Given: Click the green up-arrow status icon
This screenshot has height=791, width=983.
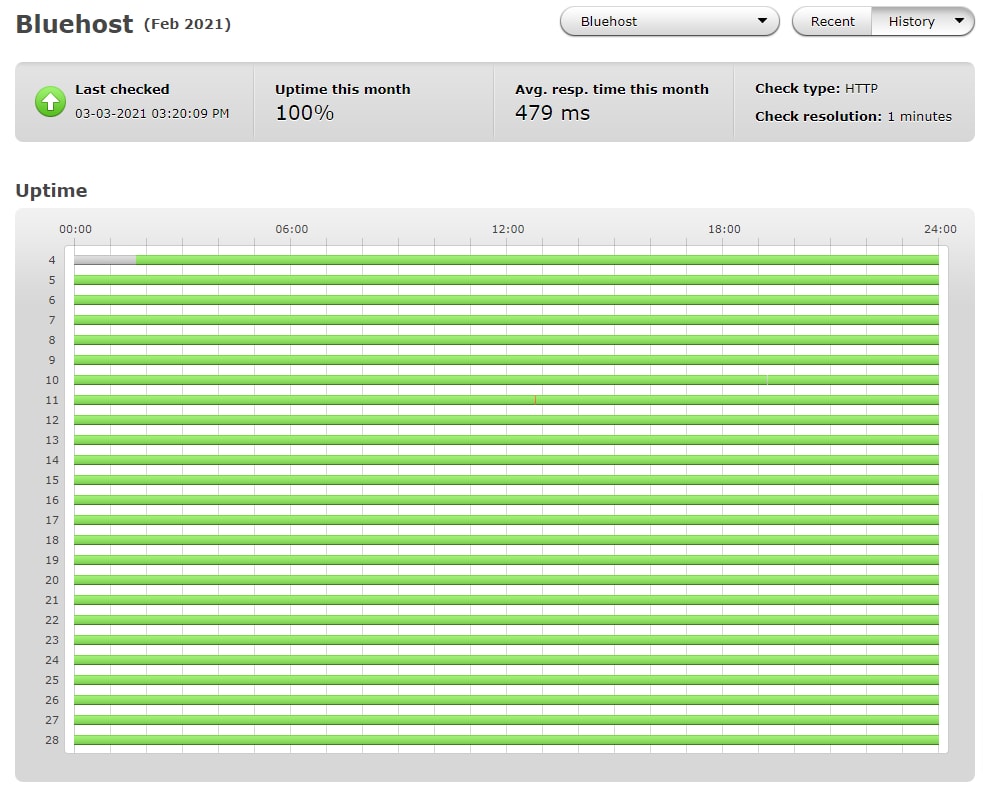Looking at the screenshot, I should [50, 102].
